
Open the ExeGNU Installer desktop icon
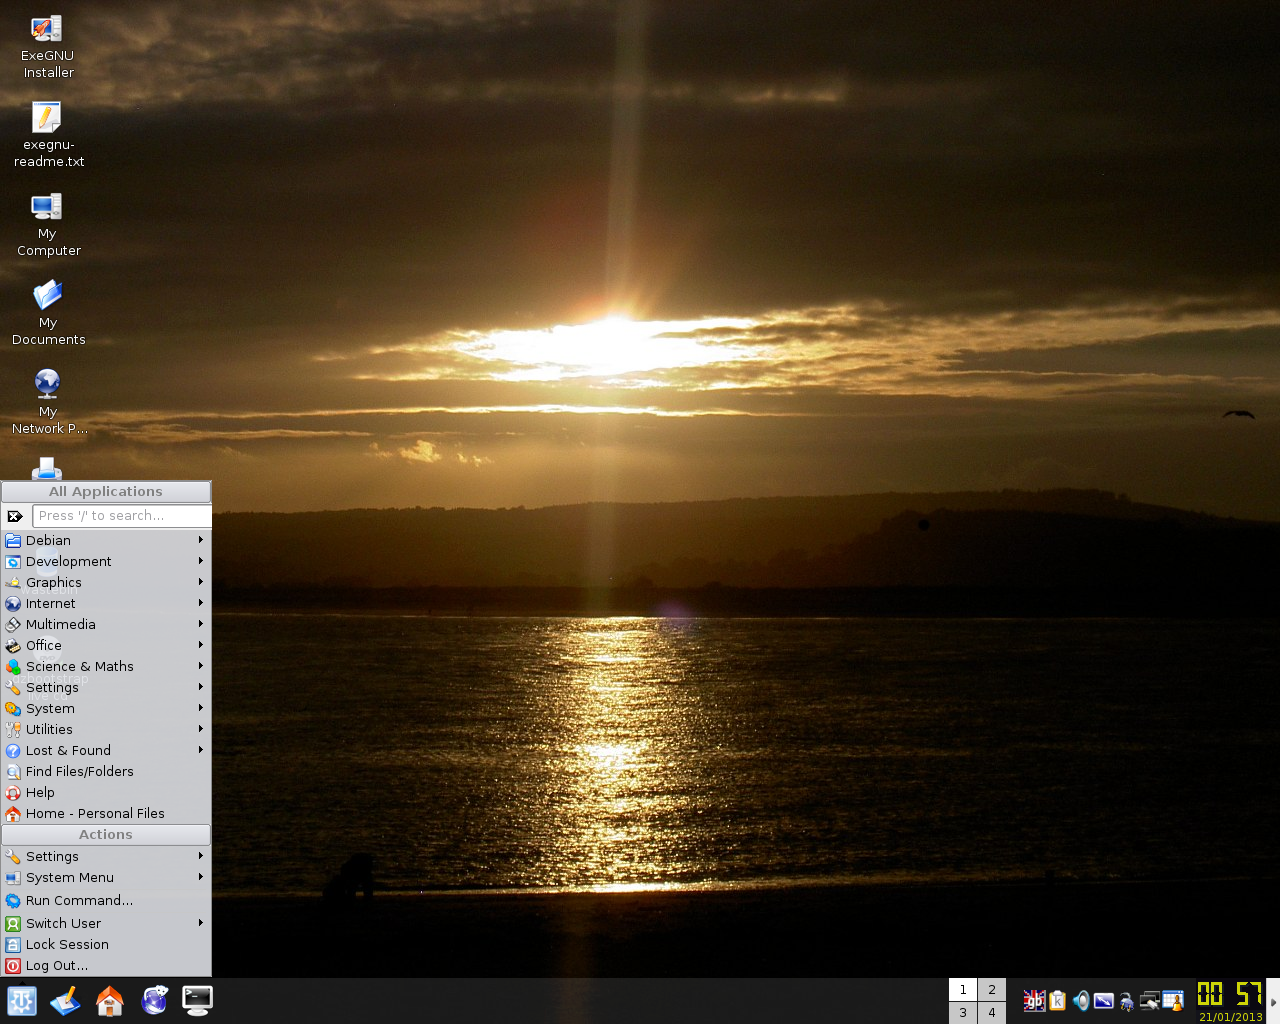pyautogui.click(x=48, y=47)
